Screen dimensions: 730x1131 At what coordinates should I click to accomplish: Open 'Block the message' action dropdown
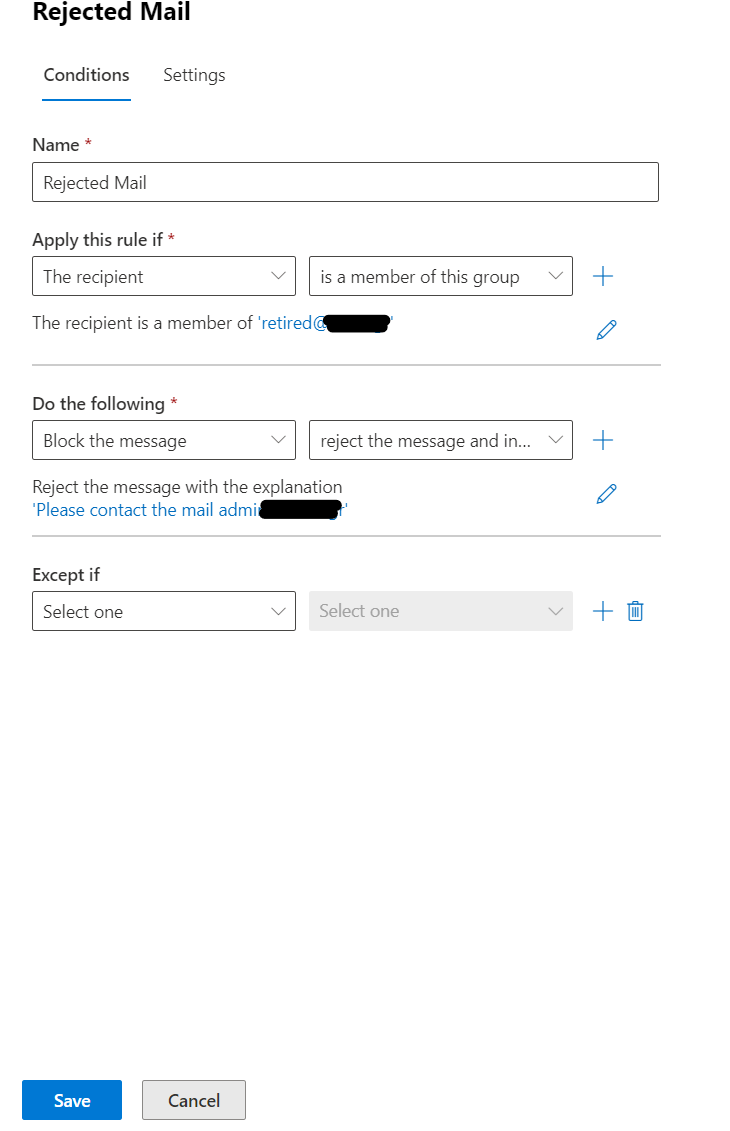pyautogui.click(x=164, y=440)
